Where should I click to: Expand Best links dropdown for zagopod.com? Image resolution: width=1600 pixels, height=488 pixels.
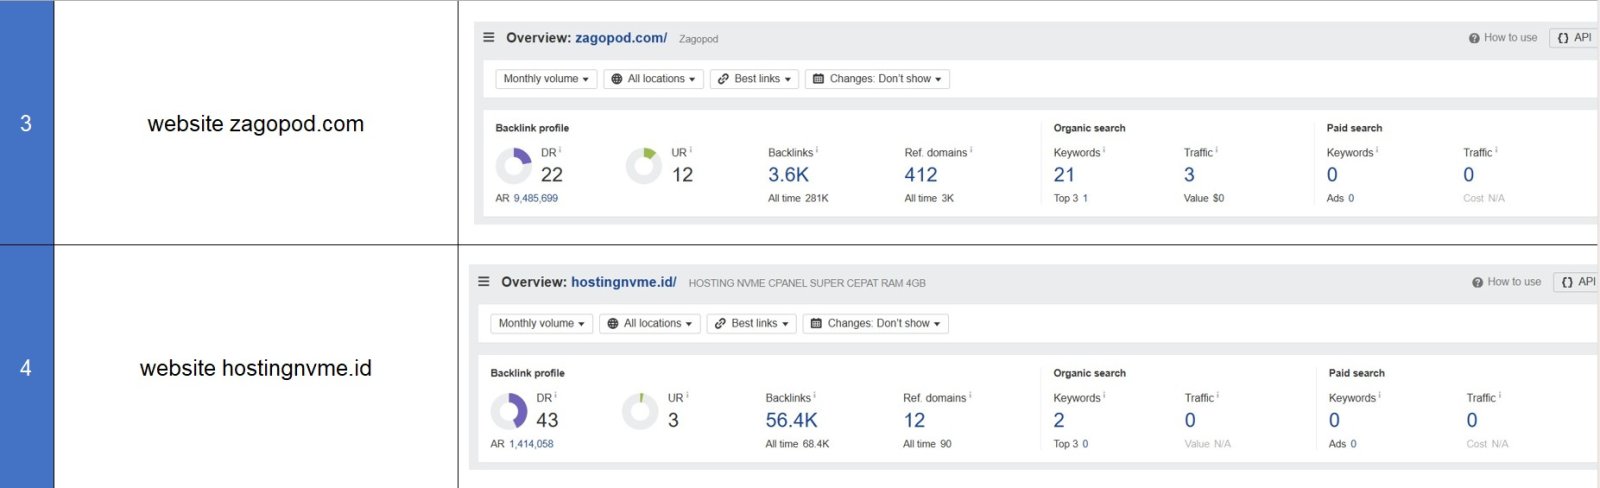click(754, 79)
